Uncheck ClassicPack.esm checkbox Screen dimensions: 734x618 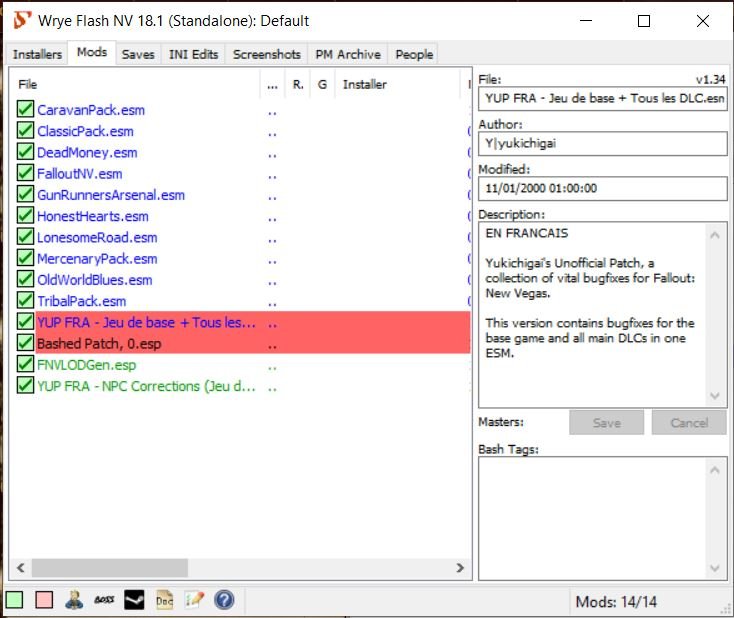25,130
